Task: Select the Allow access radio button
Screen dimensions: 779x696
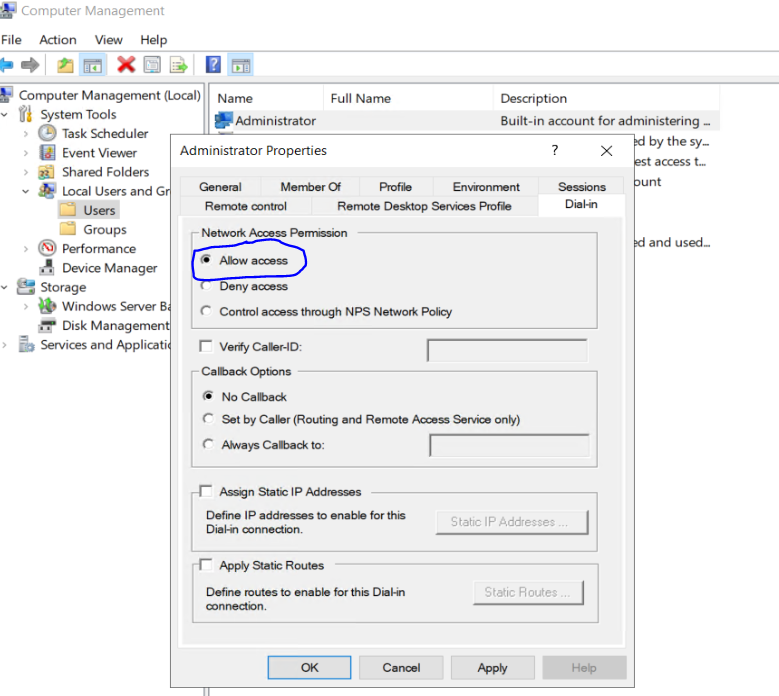Action: [x=206, y=259]
